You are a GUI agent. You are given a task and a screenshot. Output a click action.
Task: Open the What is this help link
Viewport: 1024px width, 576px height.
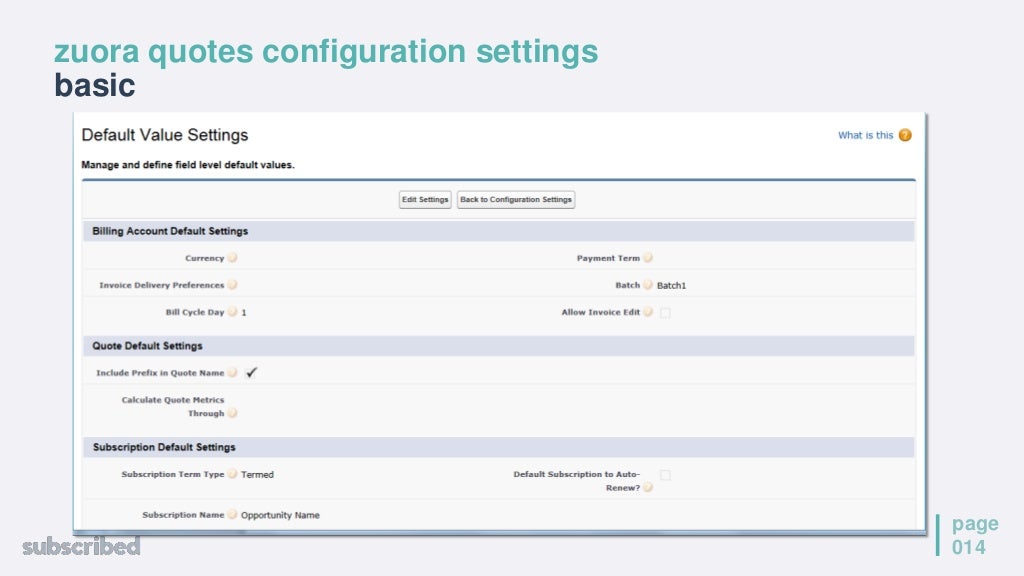[865, 135]
